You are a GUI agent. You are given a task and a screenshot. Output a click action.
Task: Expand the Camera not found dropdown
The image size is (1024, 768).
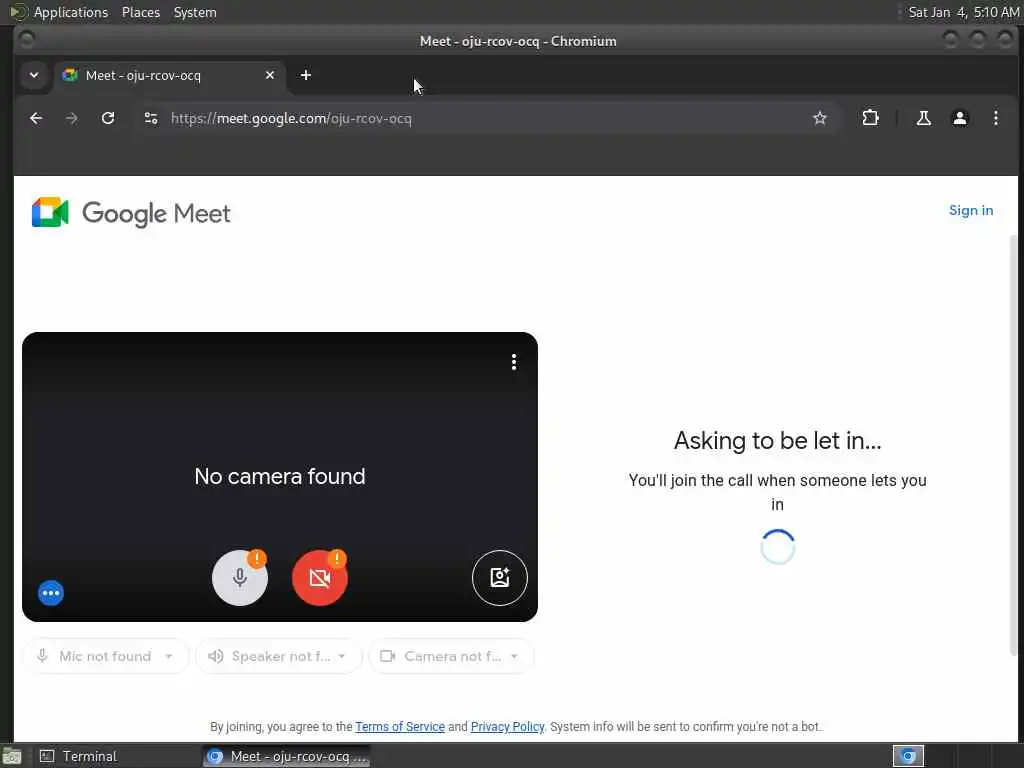pos(451,656)
